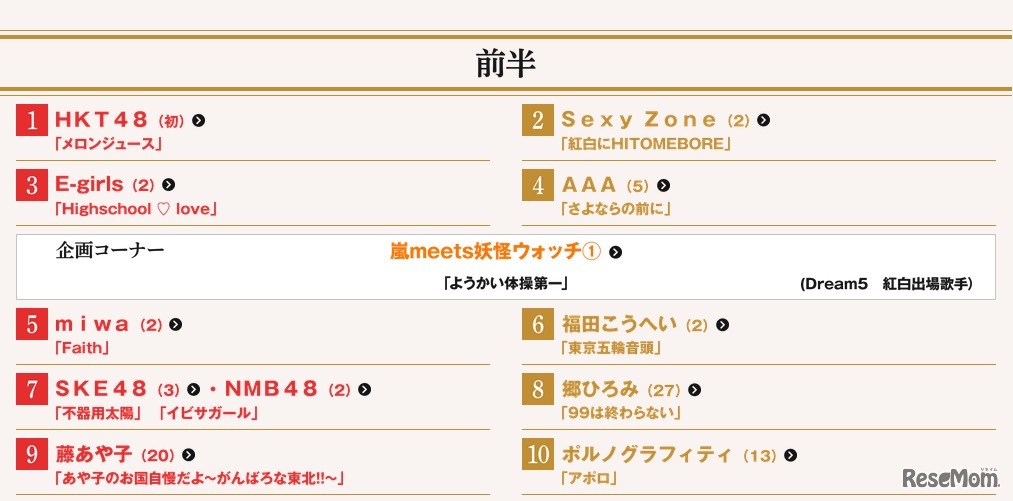Screen dimensions: 1013x501
Task: Click the 前半 section heading
Action: (506, 64)
